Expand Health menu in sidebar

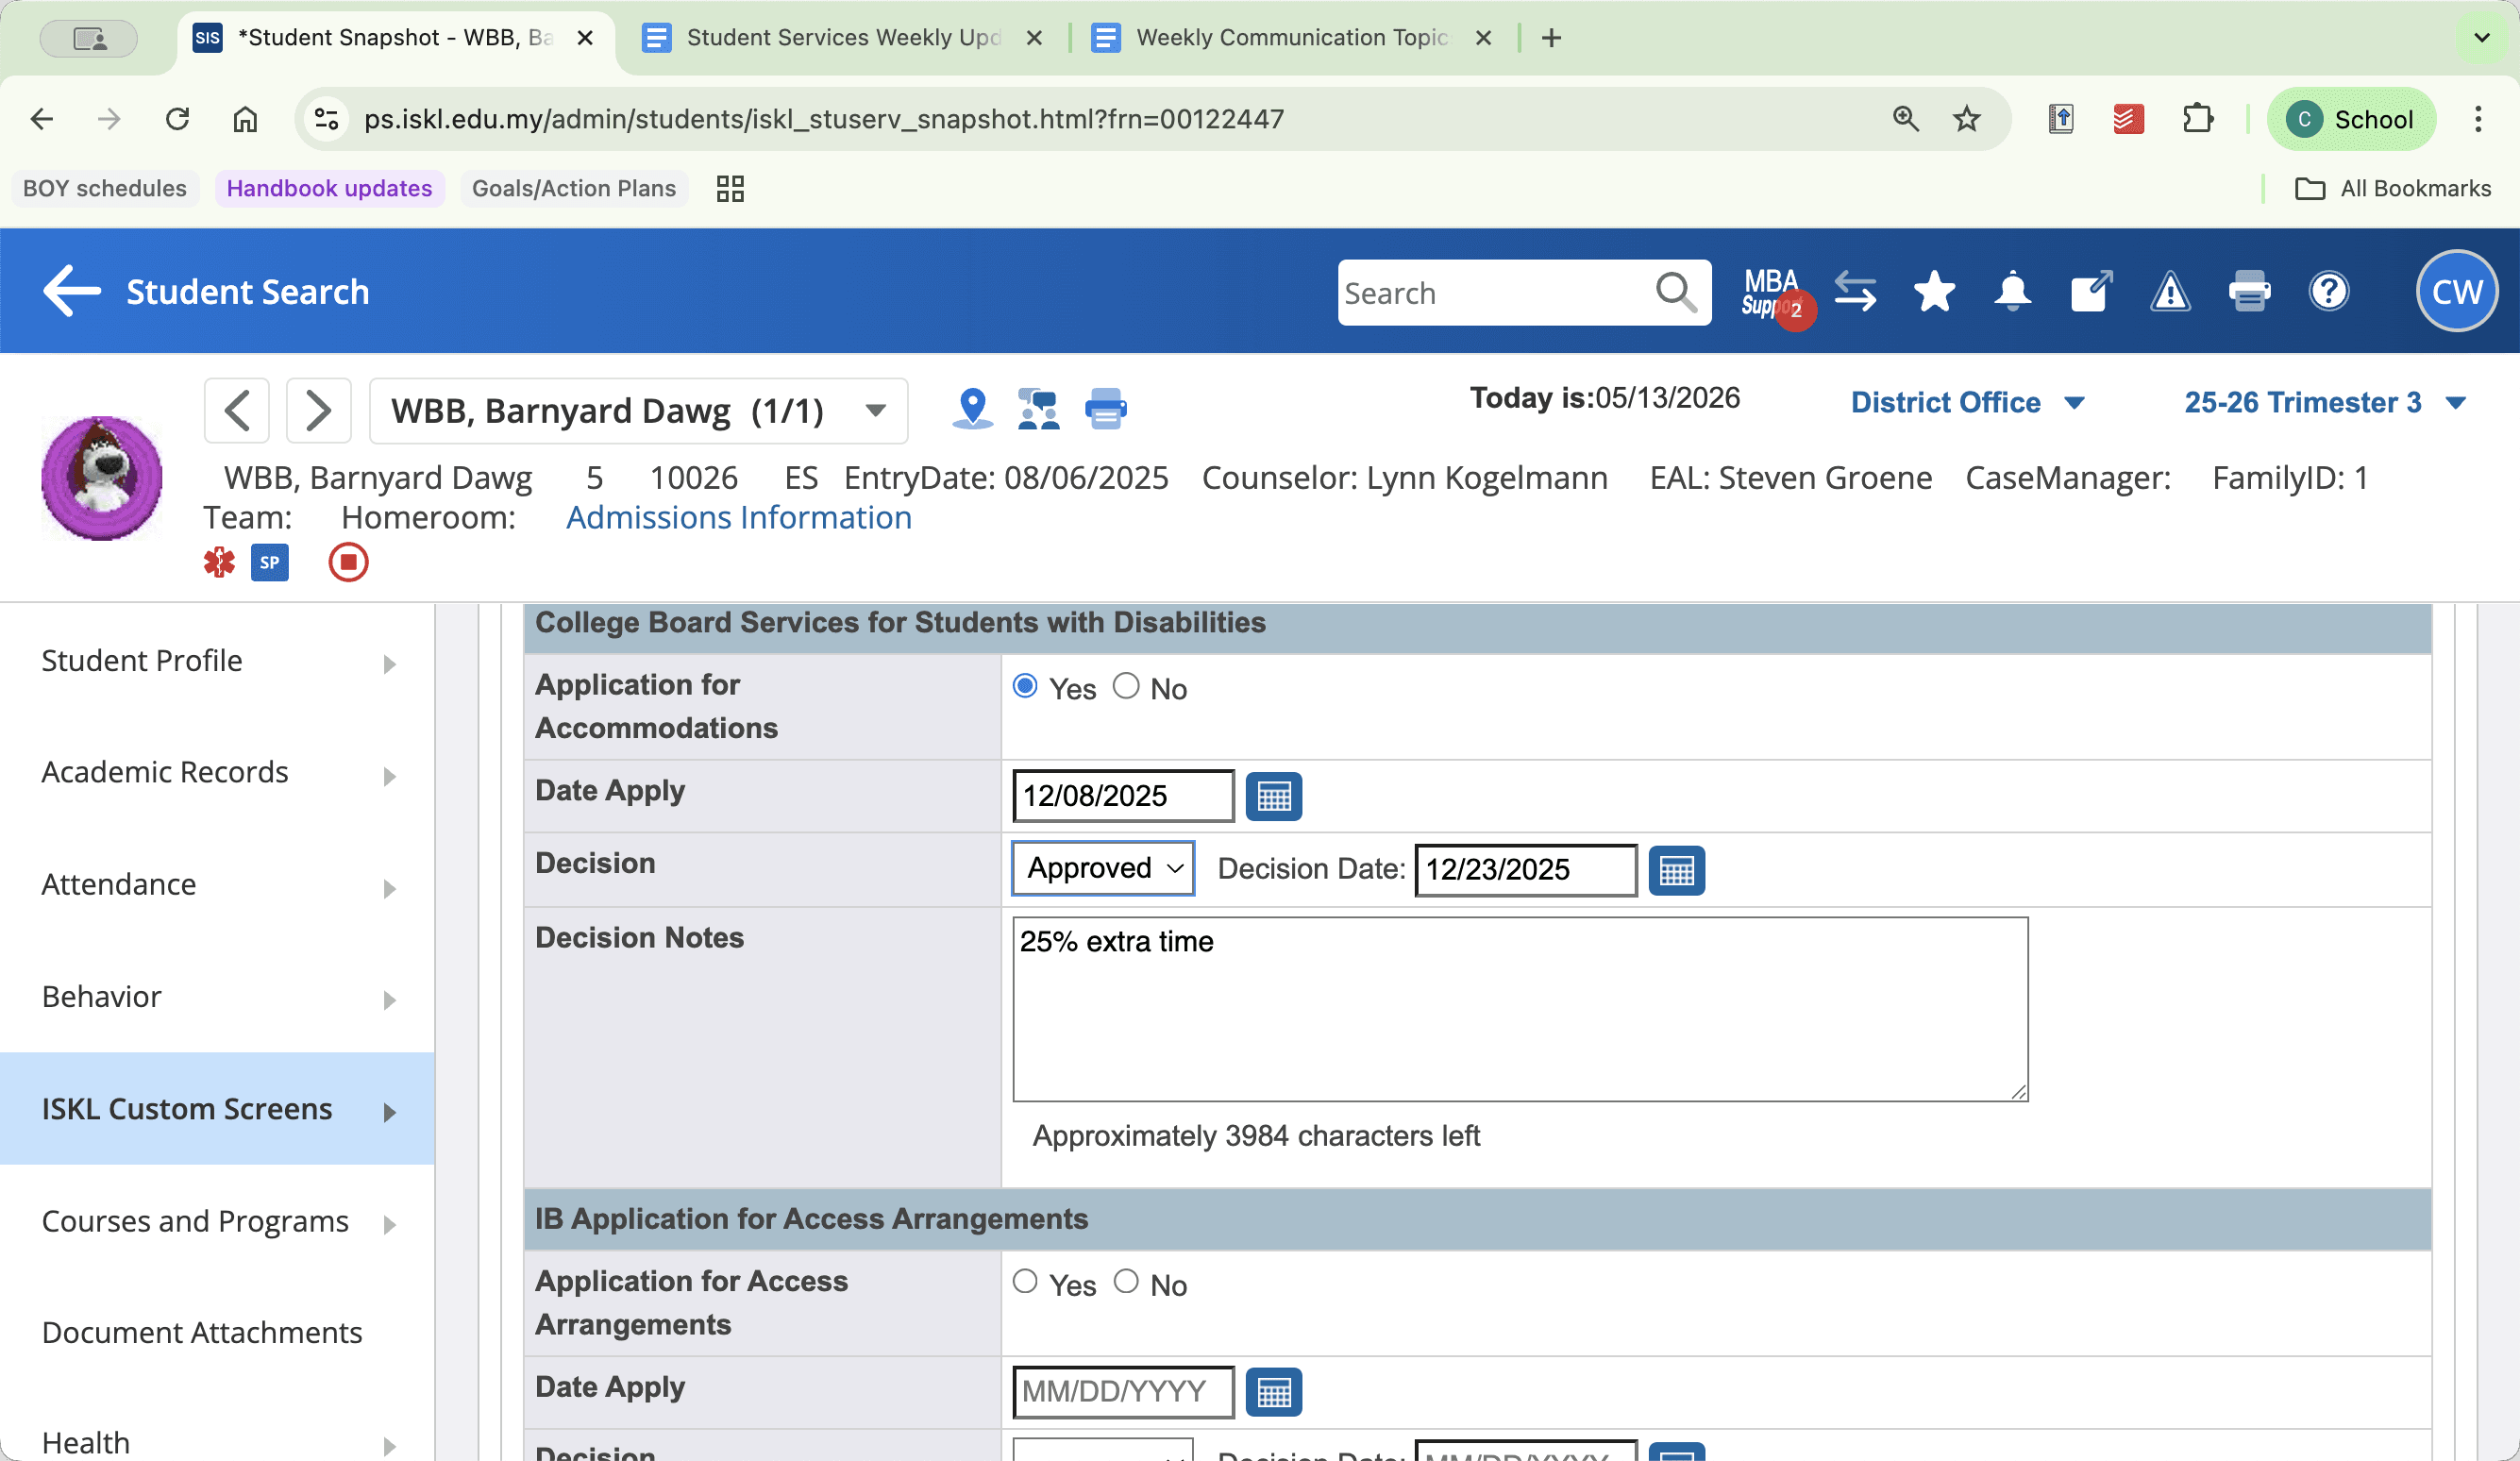tap(218, 1443)
